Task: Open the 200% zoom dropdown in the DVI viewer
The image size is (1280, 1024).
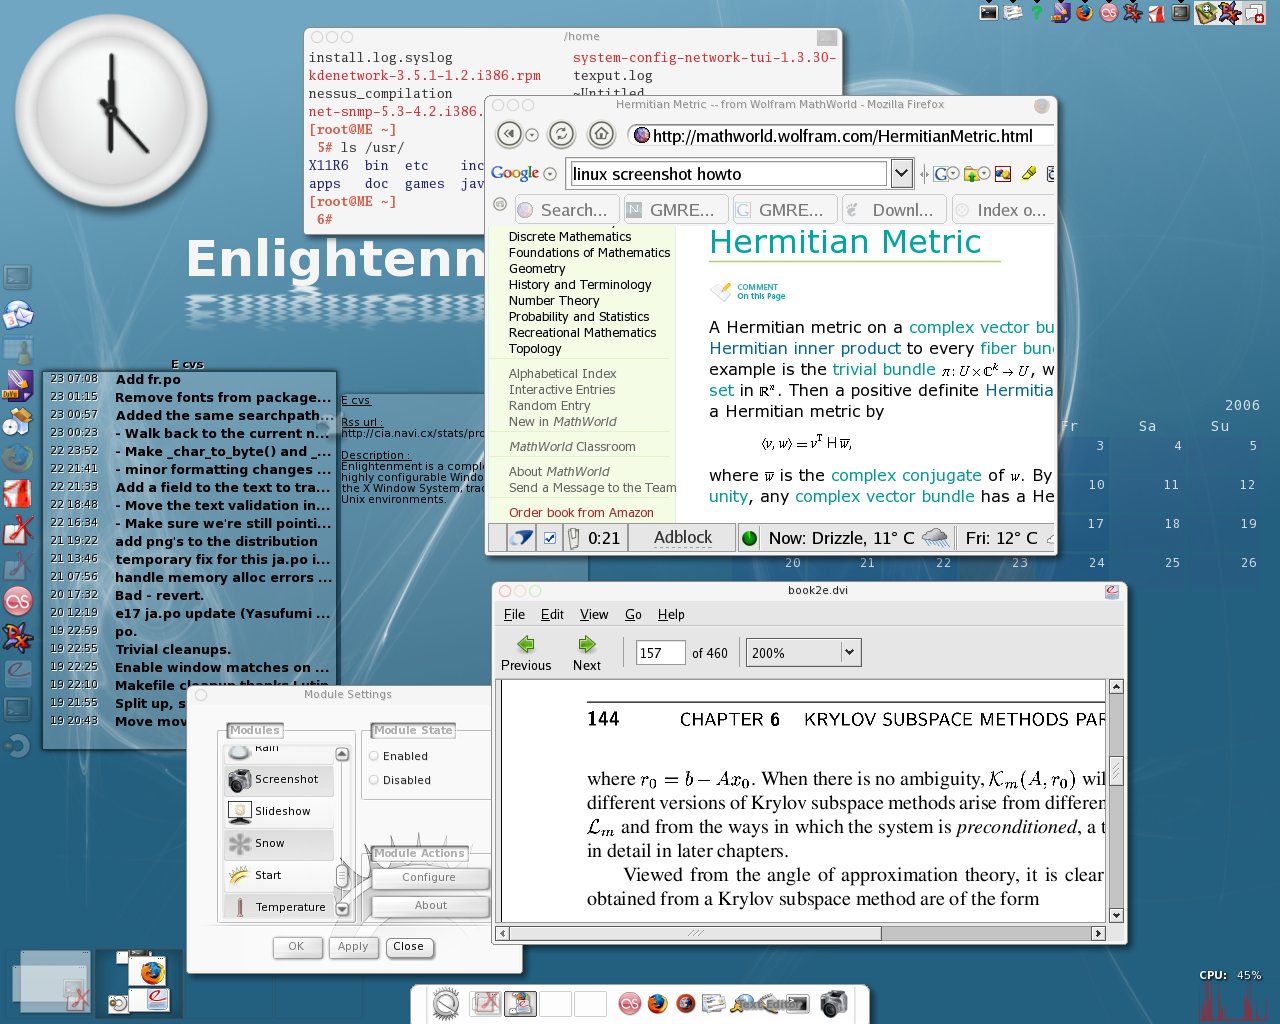Action: point(849,652)
